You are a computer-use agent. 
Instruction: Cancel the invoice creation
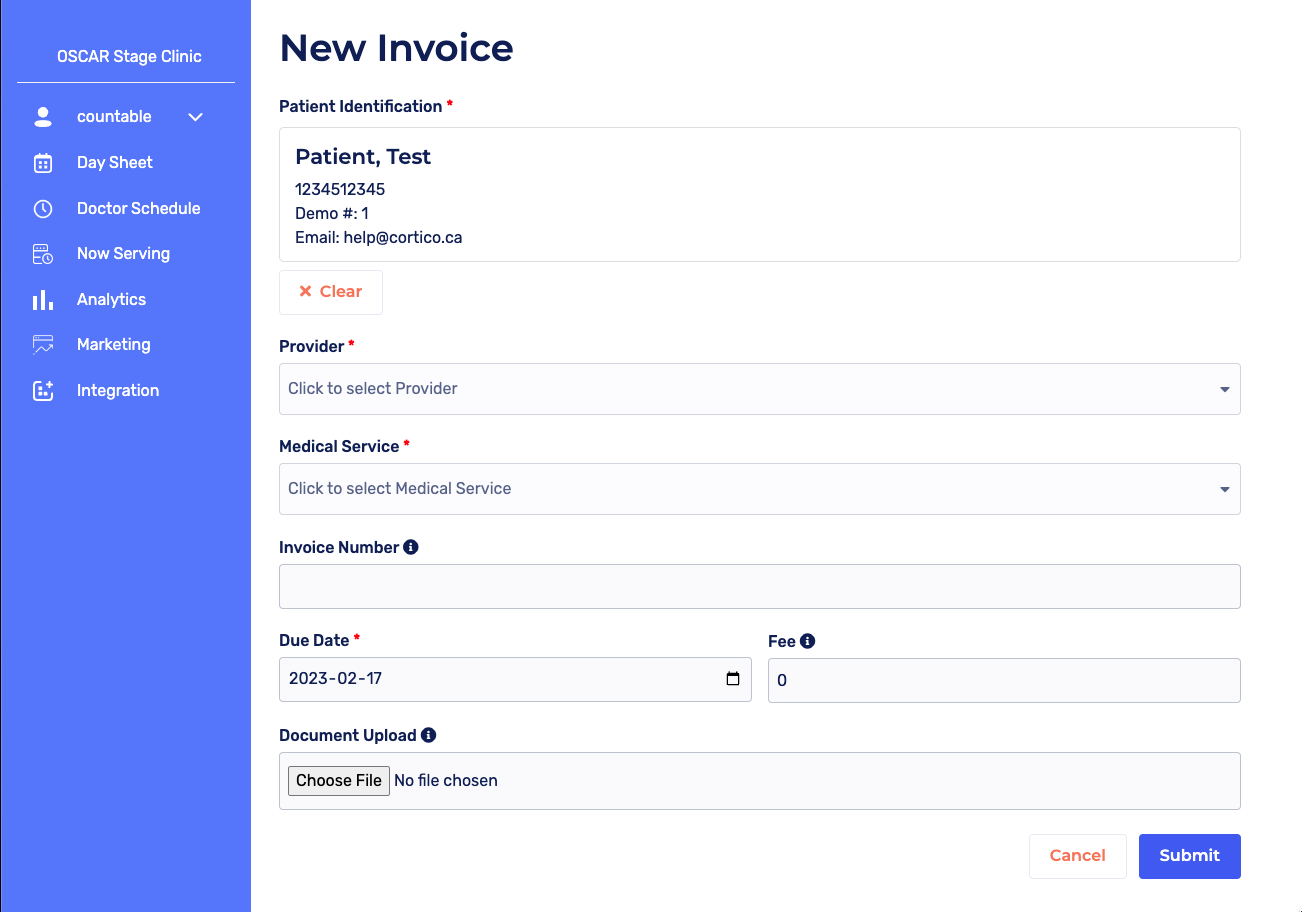pos(1077,856)
